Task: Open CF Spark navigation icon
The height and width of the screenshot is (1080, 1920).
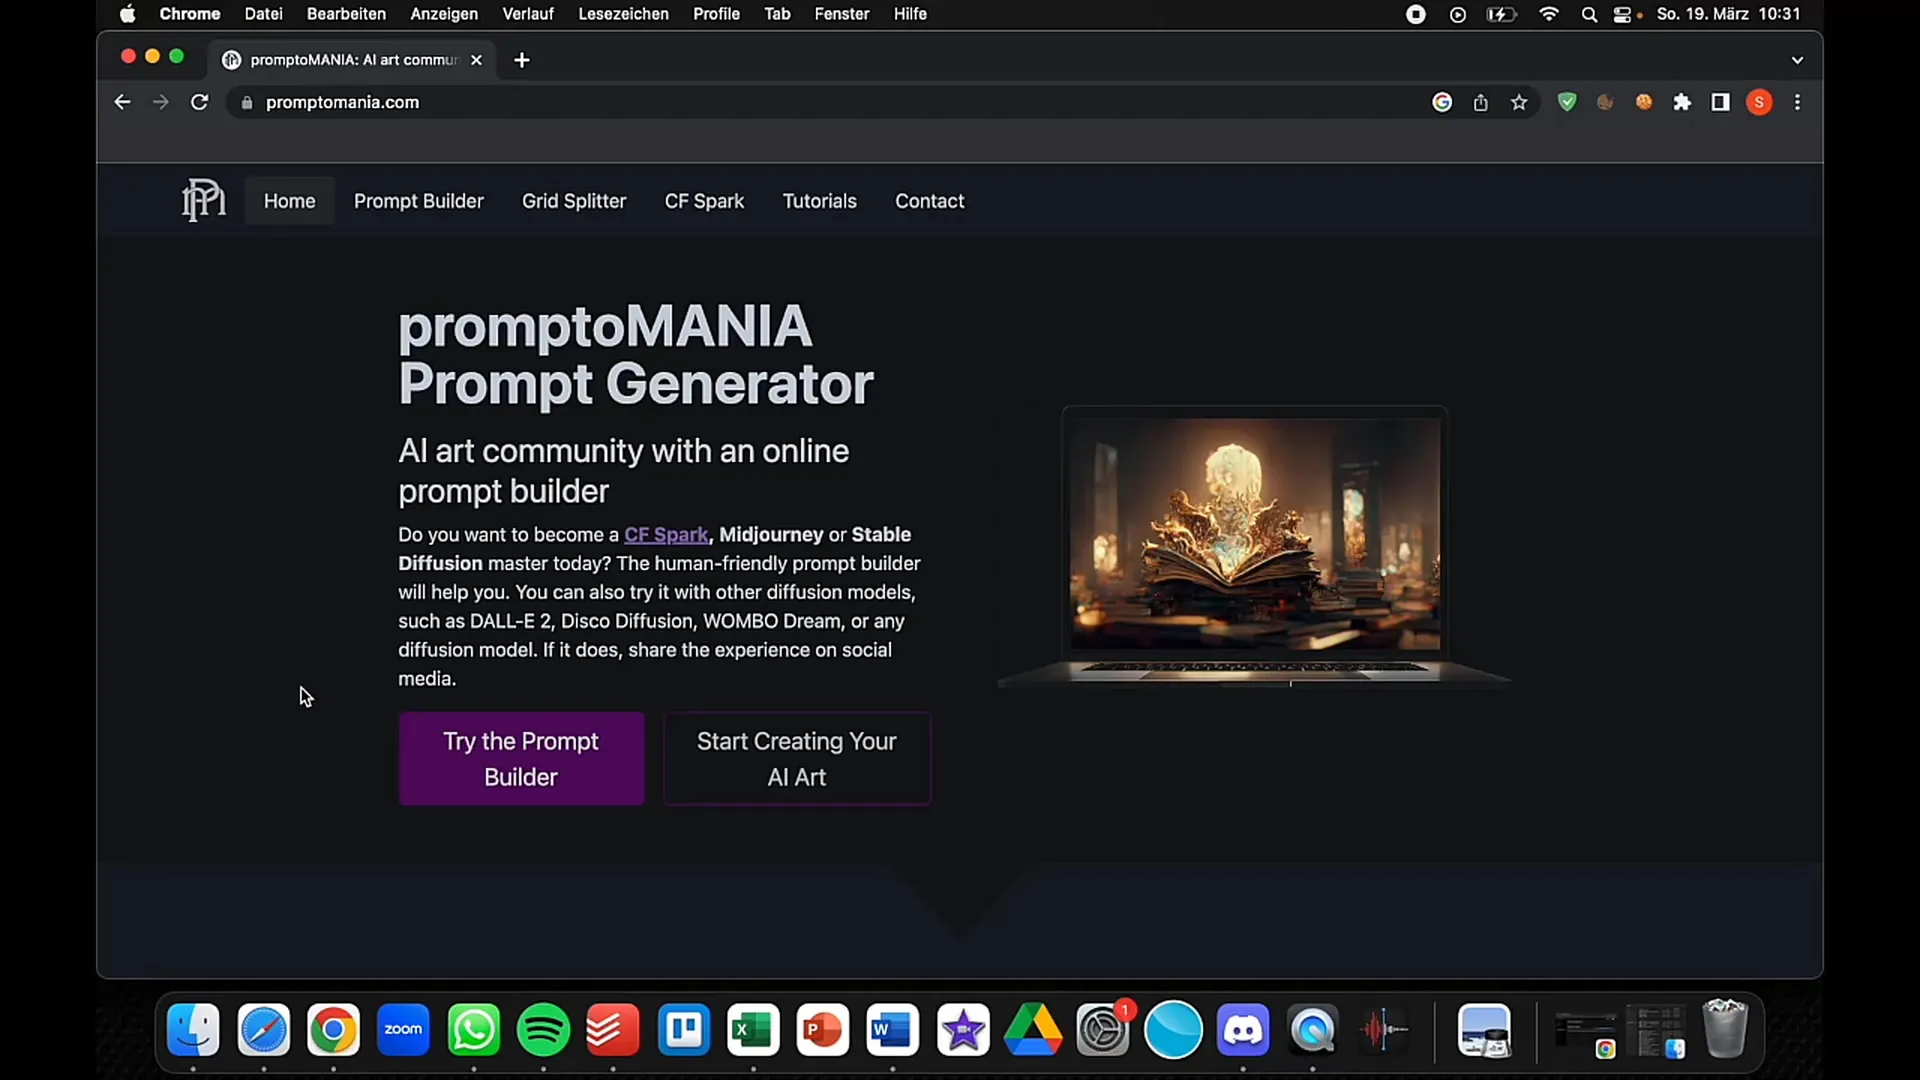Action: point(704,200)
